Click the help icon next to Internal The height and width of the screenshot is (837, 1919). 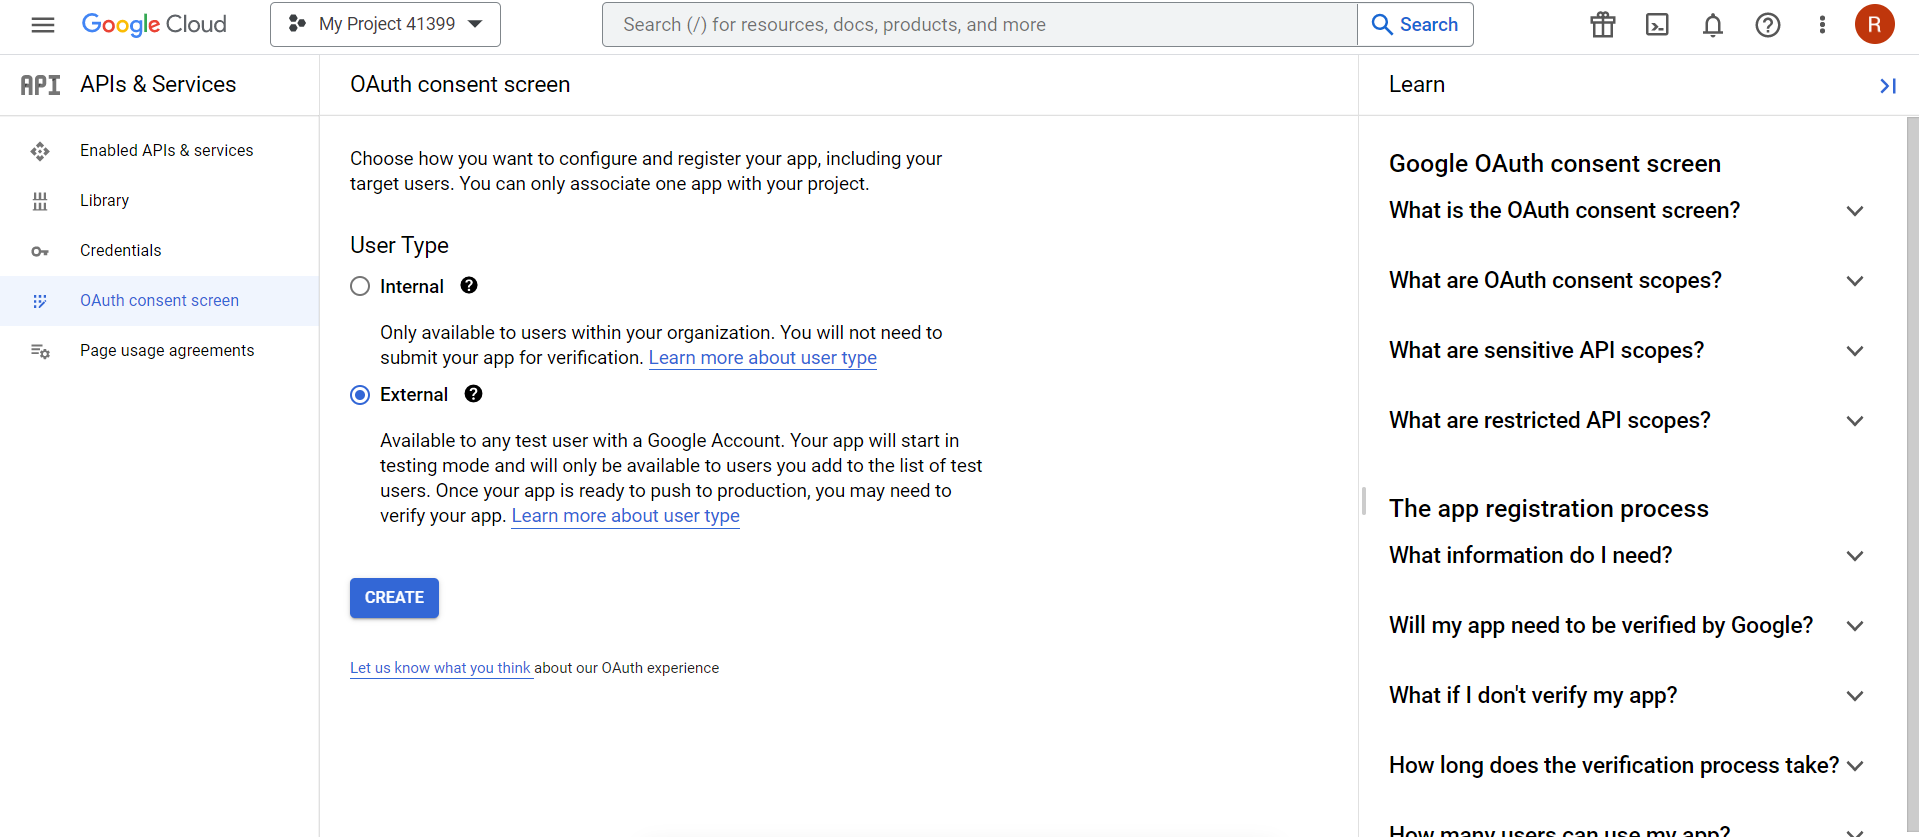(x=469, y=286)
